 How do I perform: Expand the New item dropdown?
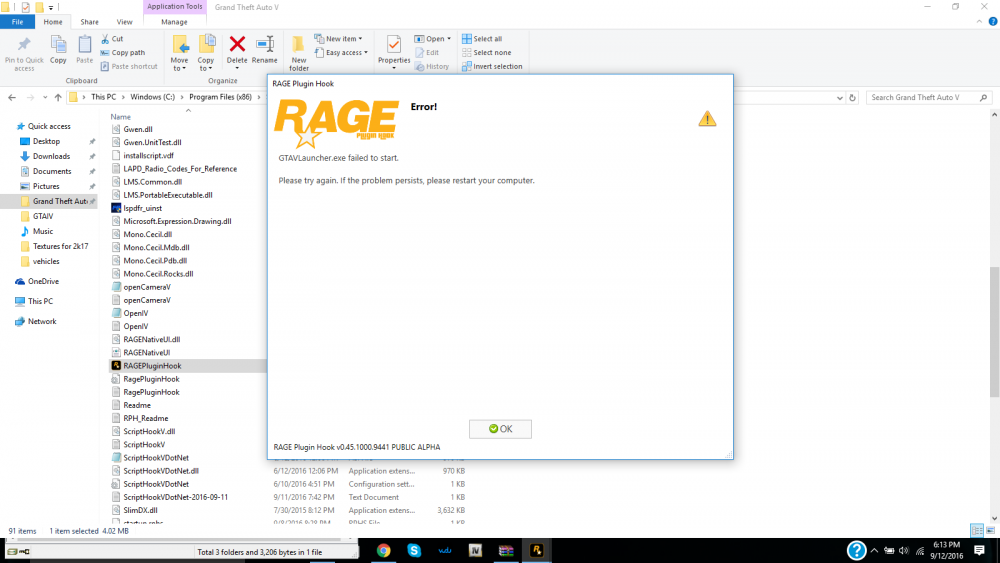pos(360,39)
